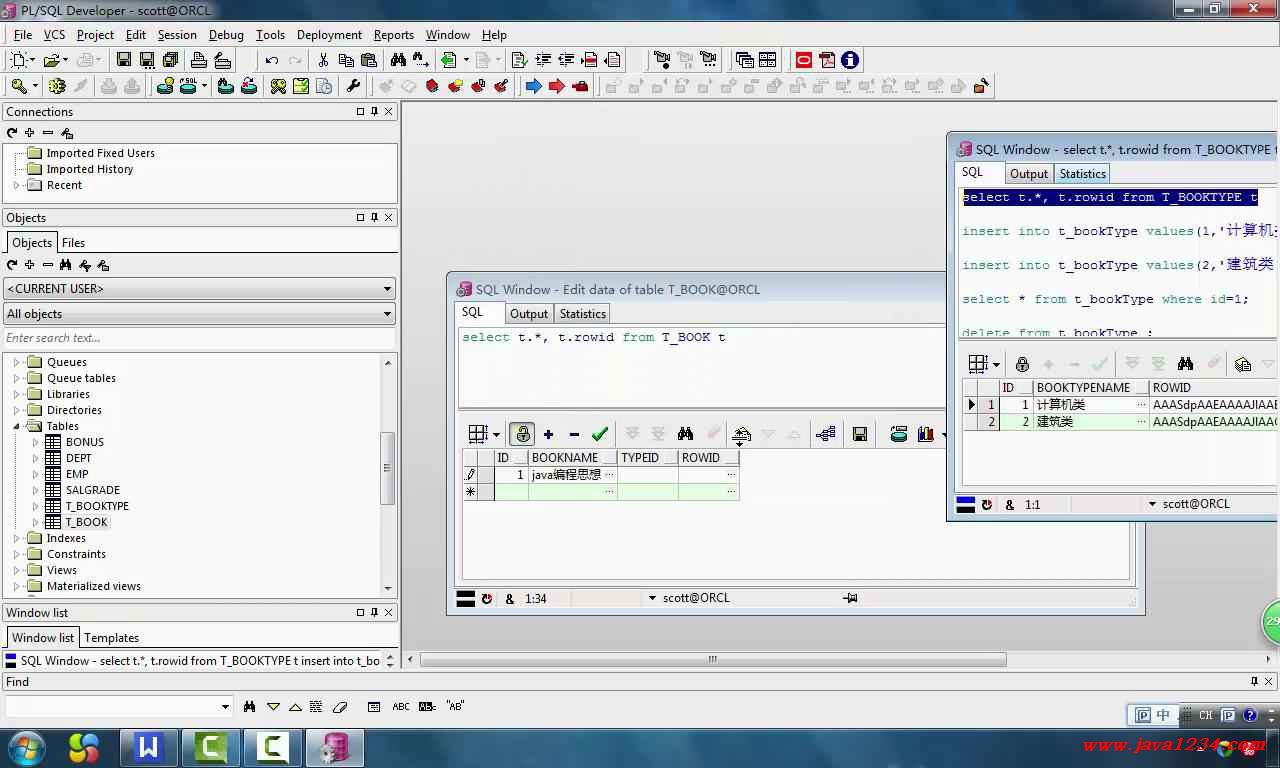This screenshot has width=1280, height=768.
Task: Click binoculars Query by example in T_BOOK toolbar
Action: pyautogui.click(x=685, y=434)
